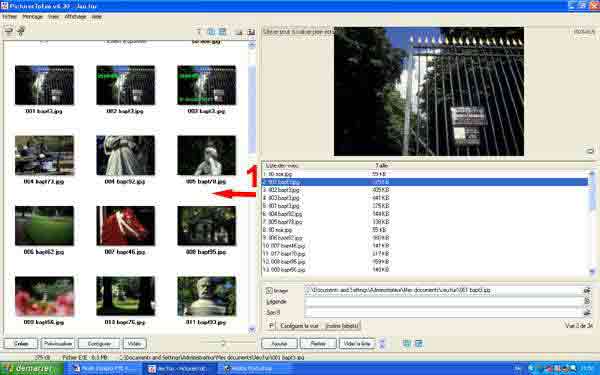Screen dimensions: 600x375
Task: Click the drive icon in the top-left toolbar
Action: click(8, 31)
